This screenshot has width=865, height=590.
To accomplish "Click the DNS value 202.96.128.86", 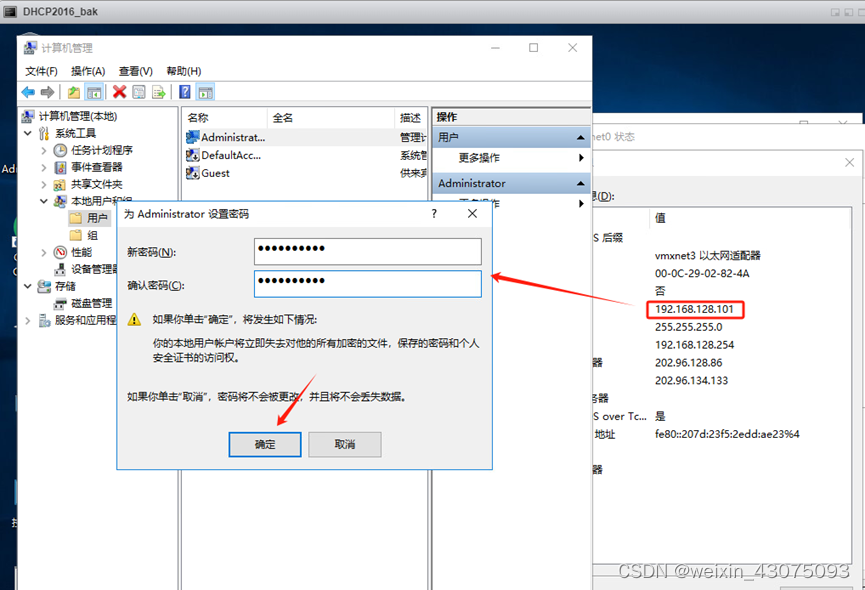I will [x=688, y=363].
